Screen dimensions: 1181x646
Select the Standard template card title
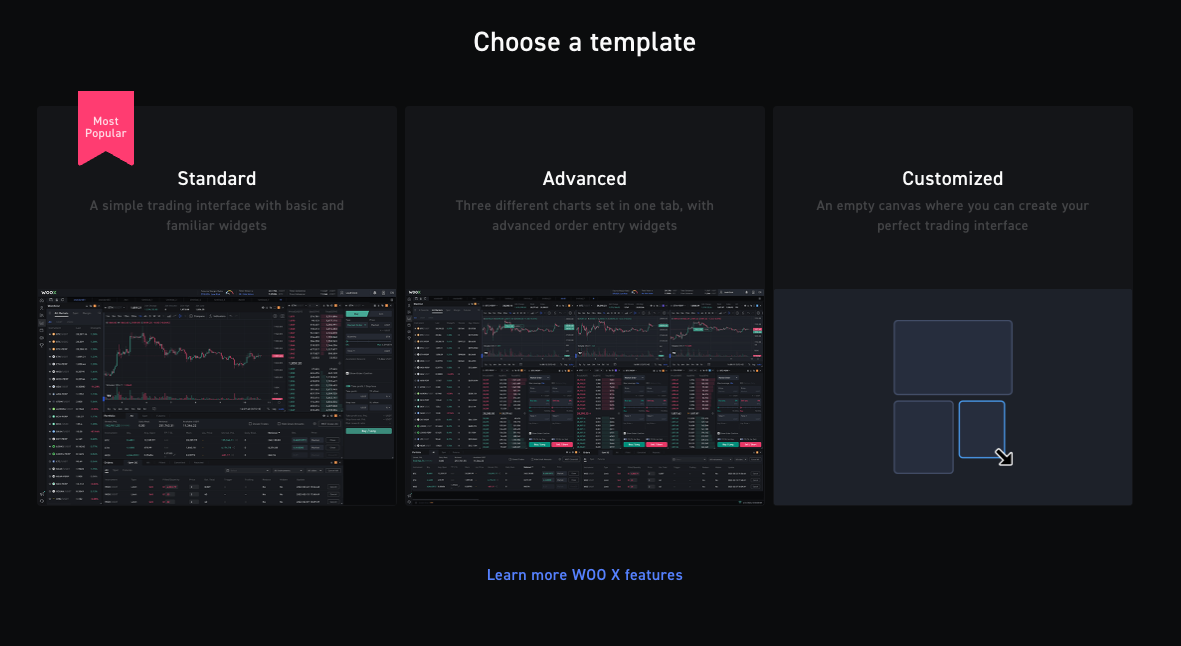217,178
